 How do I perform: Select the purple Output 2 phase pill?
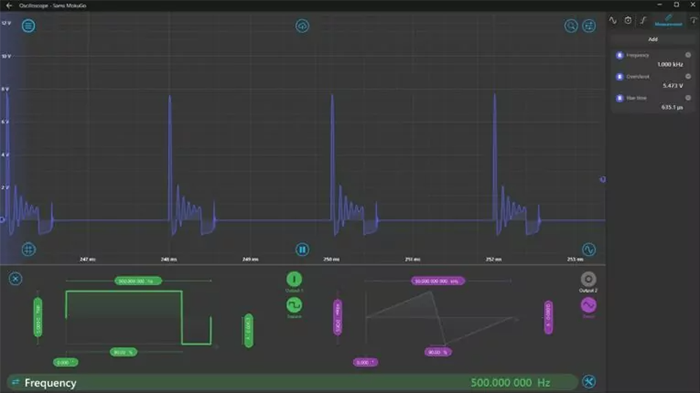(x=366, y=362)
